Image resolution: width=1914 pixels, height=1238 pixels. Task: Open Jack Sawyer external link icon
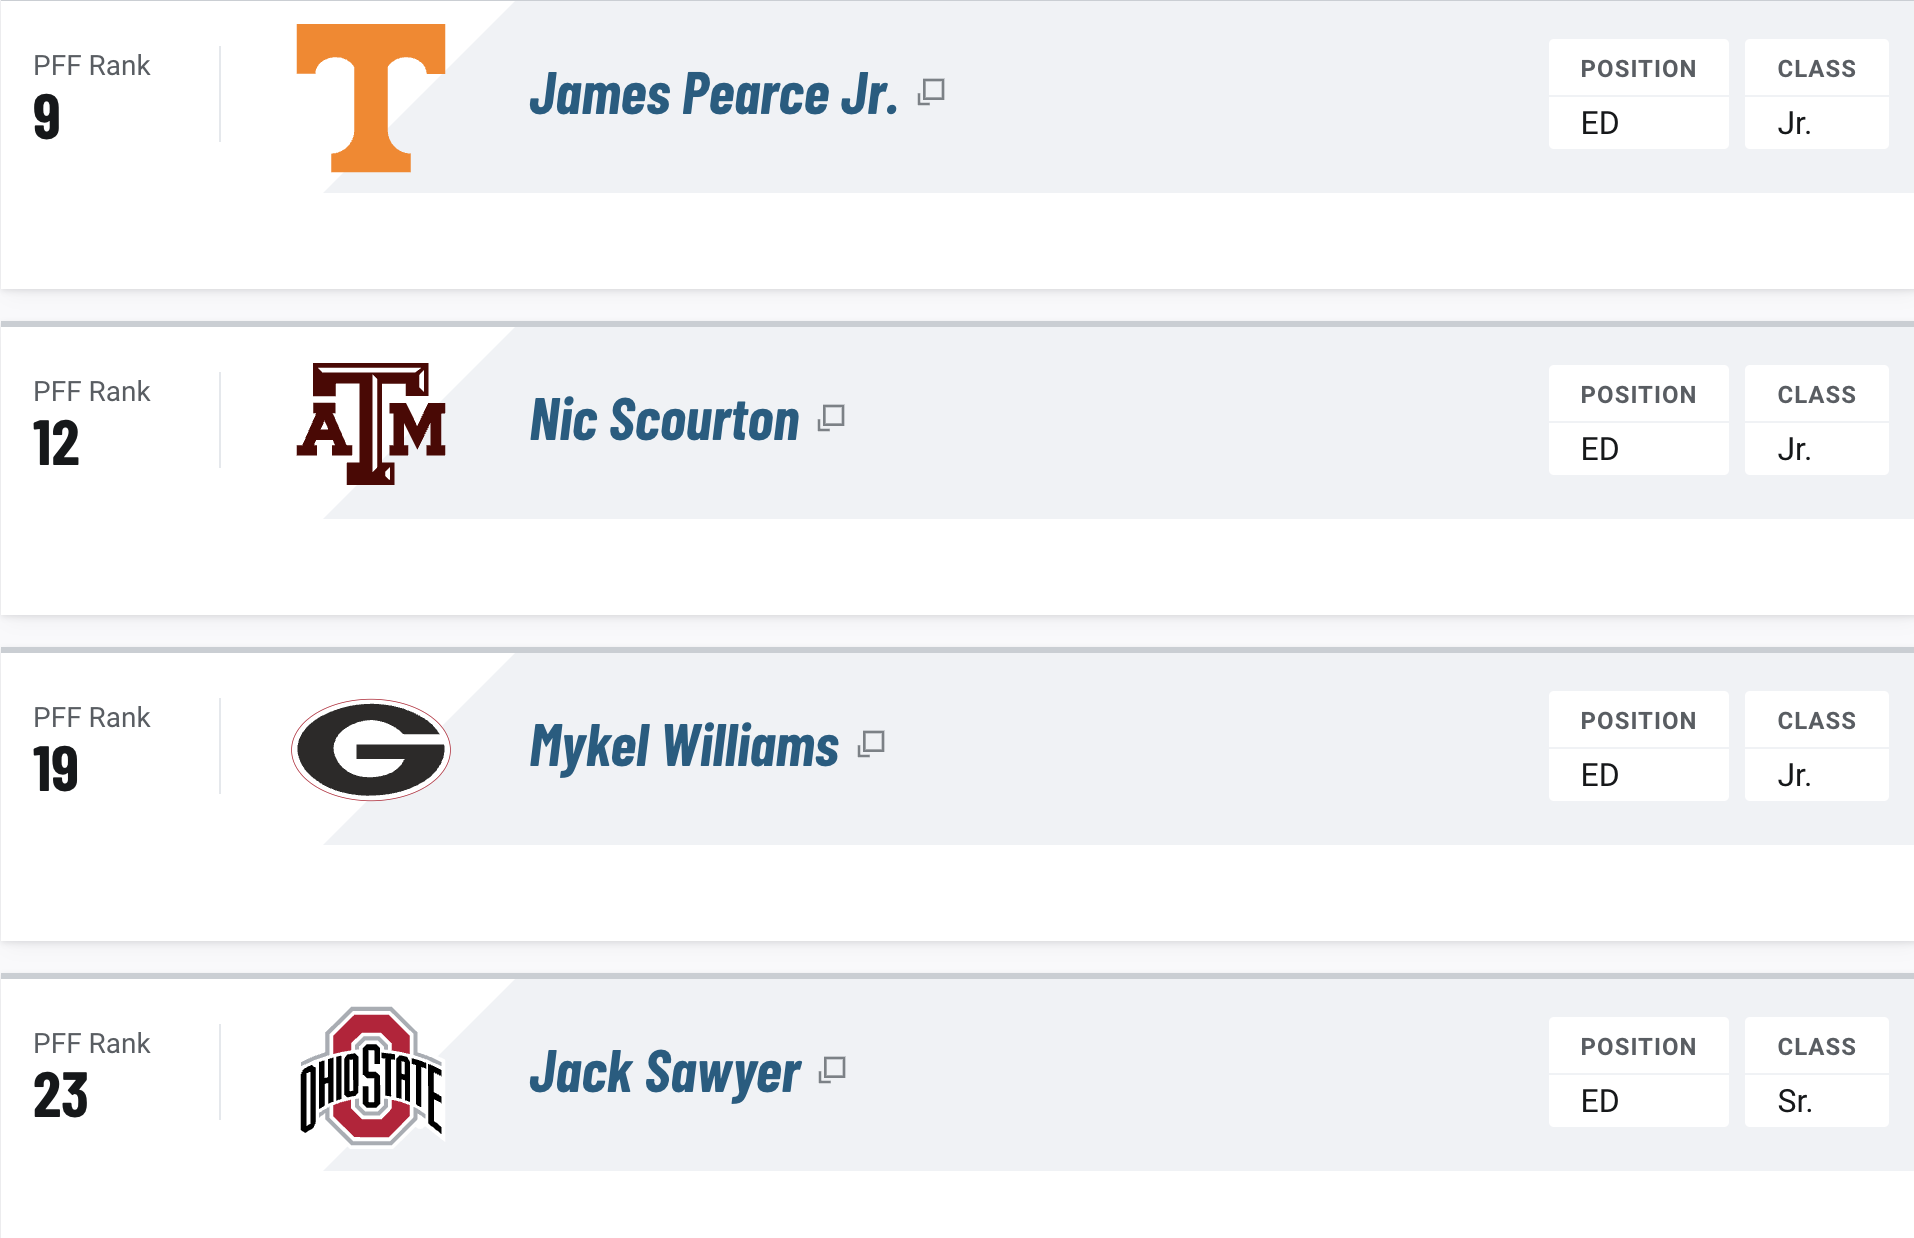coord(832,1070)
